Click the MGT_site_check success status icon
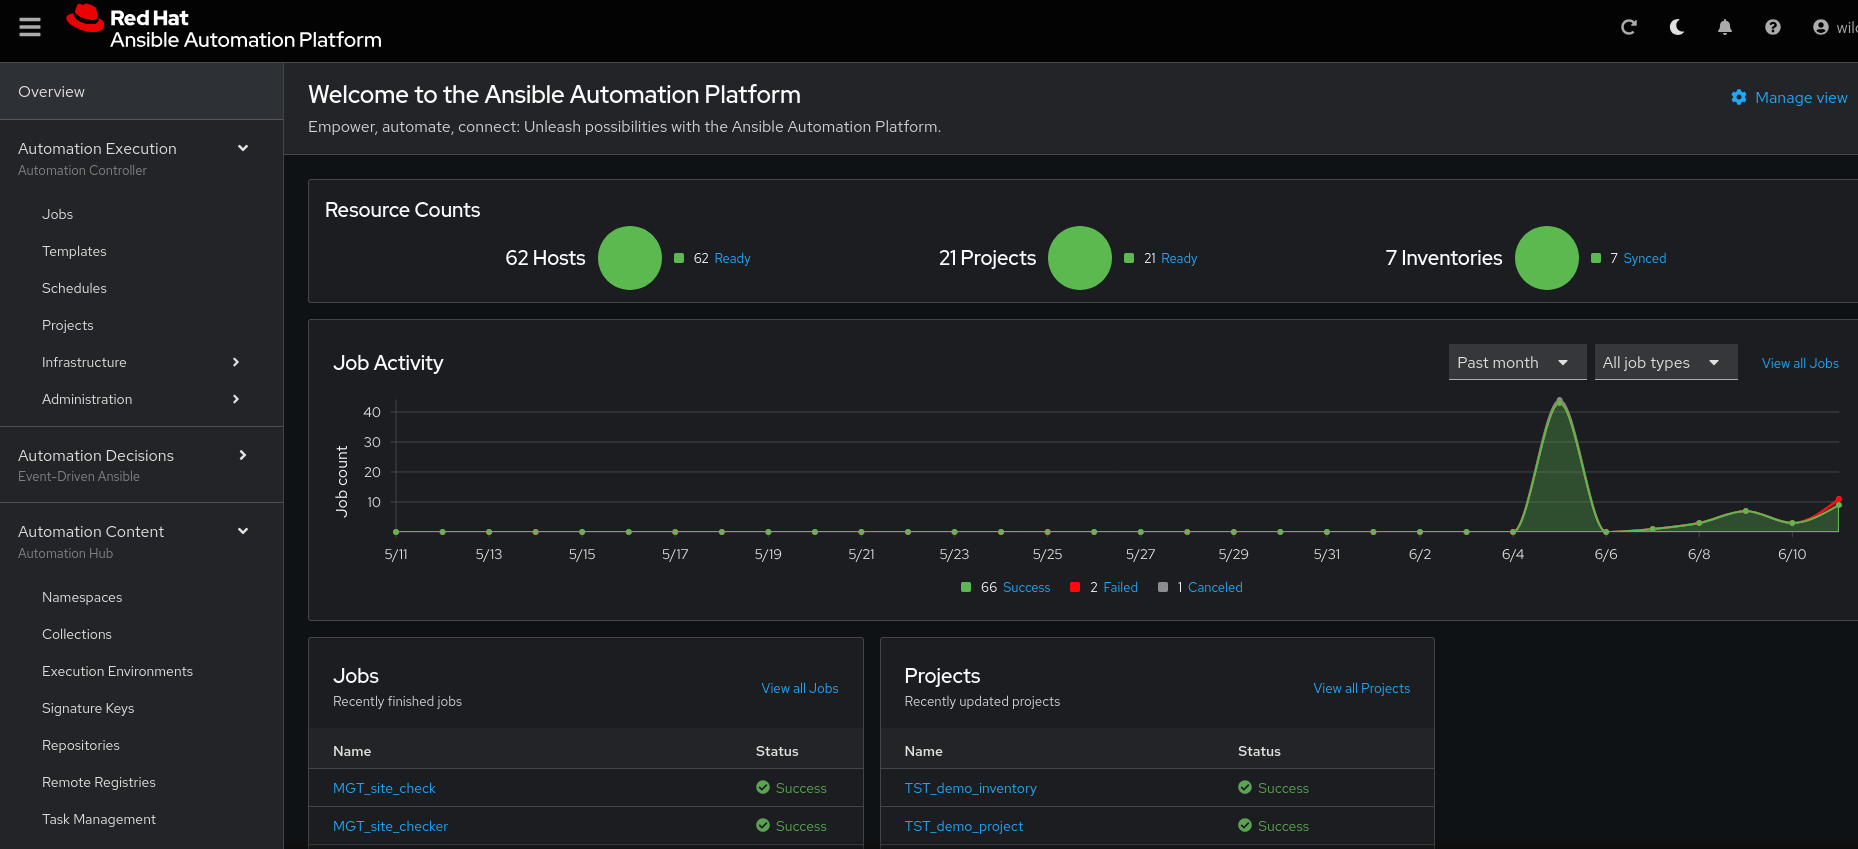The image size is (1858, 849). [763, 788]
